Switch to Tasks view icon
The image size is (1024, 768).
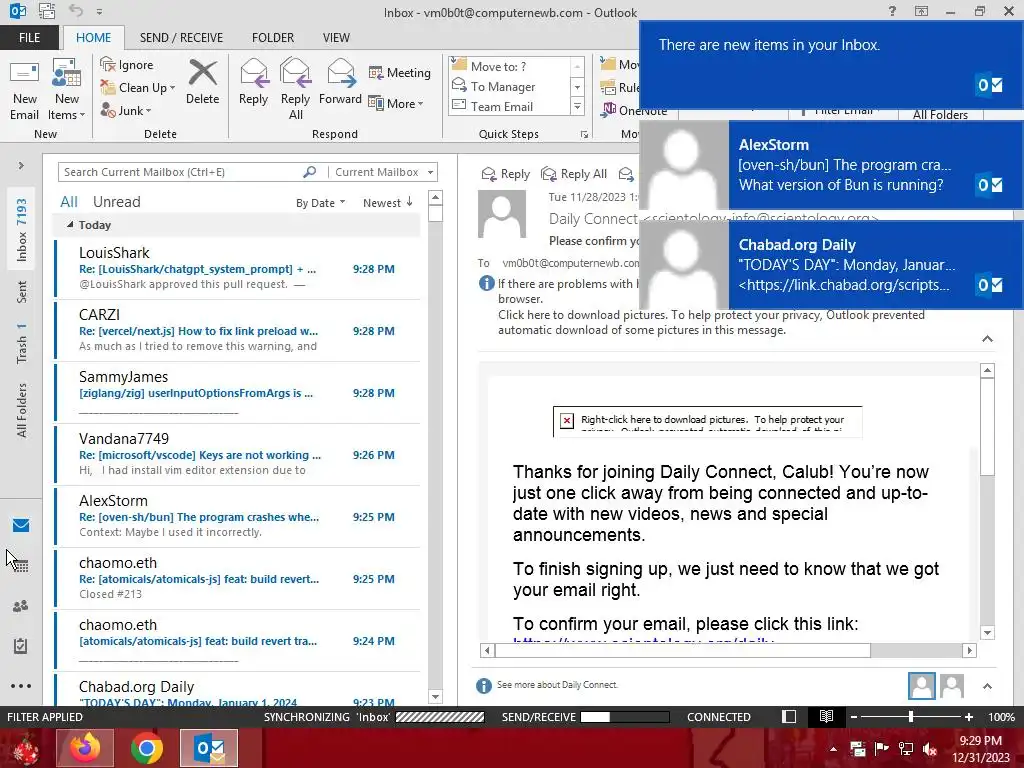pos(21,646)
